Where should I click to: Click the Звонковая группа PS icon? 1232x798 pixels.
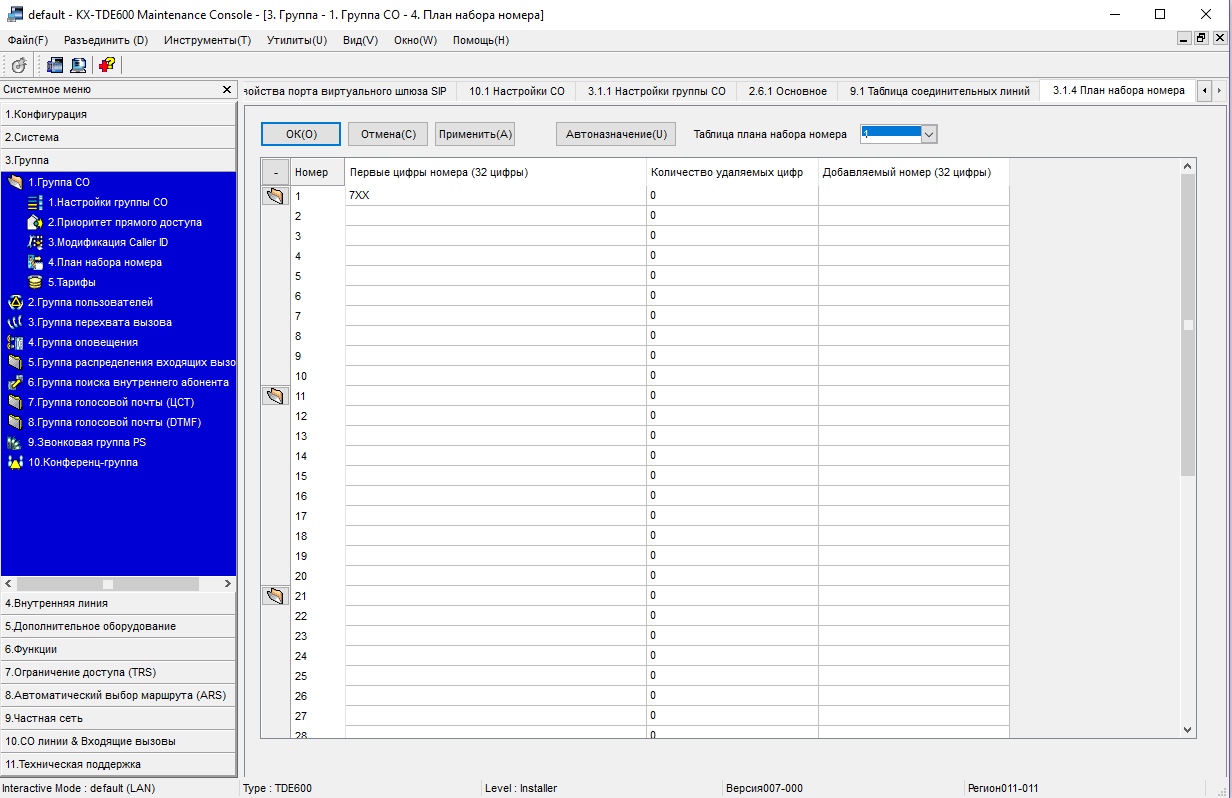(14, 442)
